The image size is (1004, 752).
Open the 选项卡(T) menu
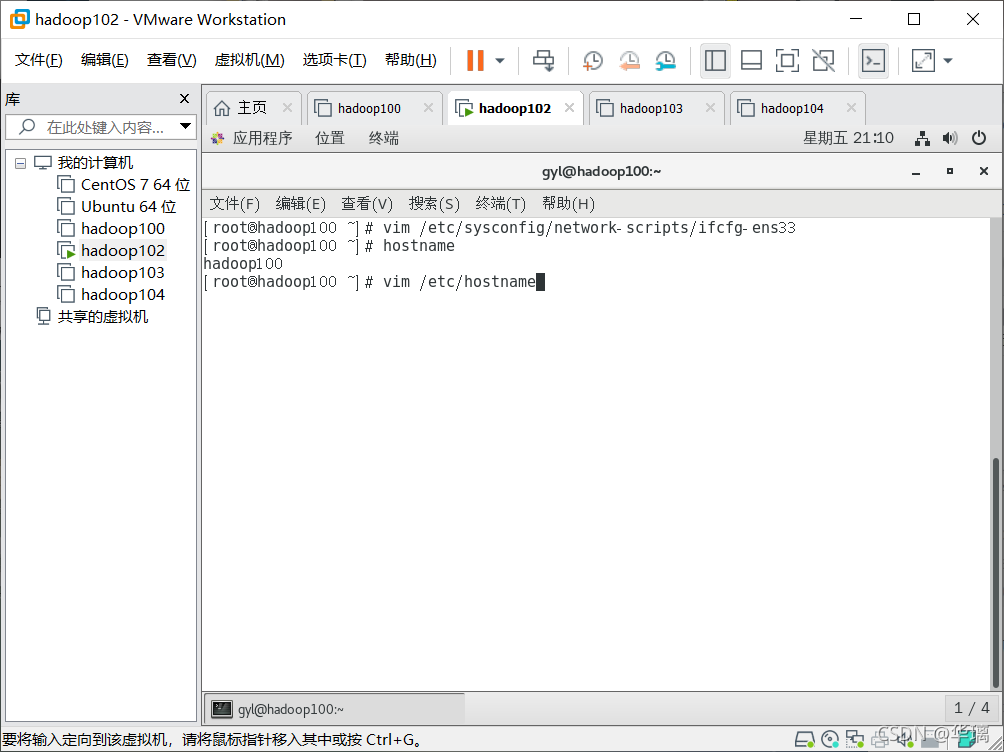pyautogui.click(x=334, y=60)
